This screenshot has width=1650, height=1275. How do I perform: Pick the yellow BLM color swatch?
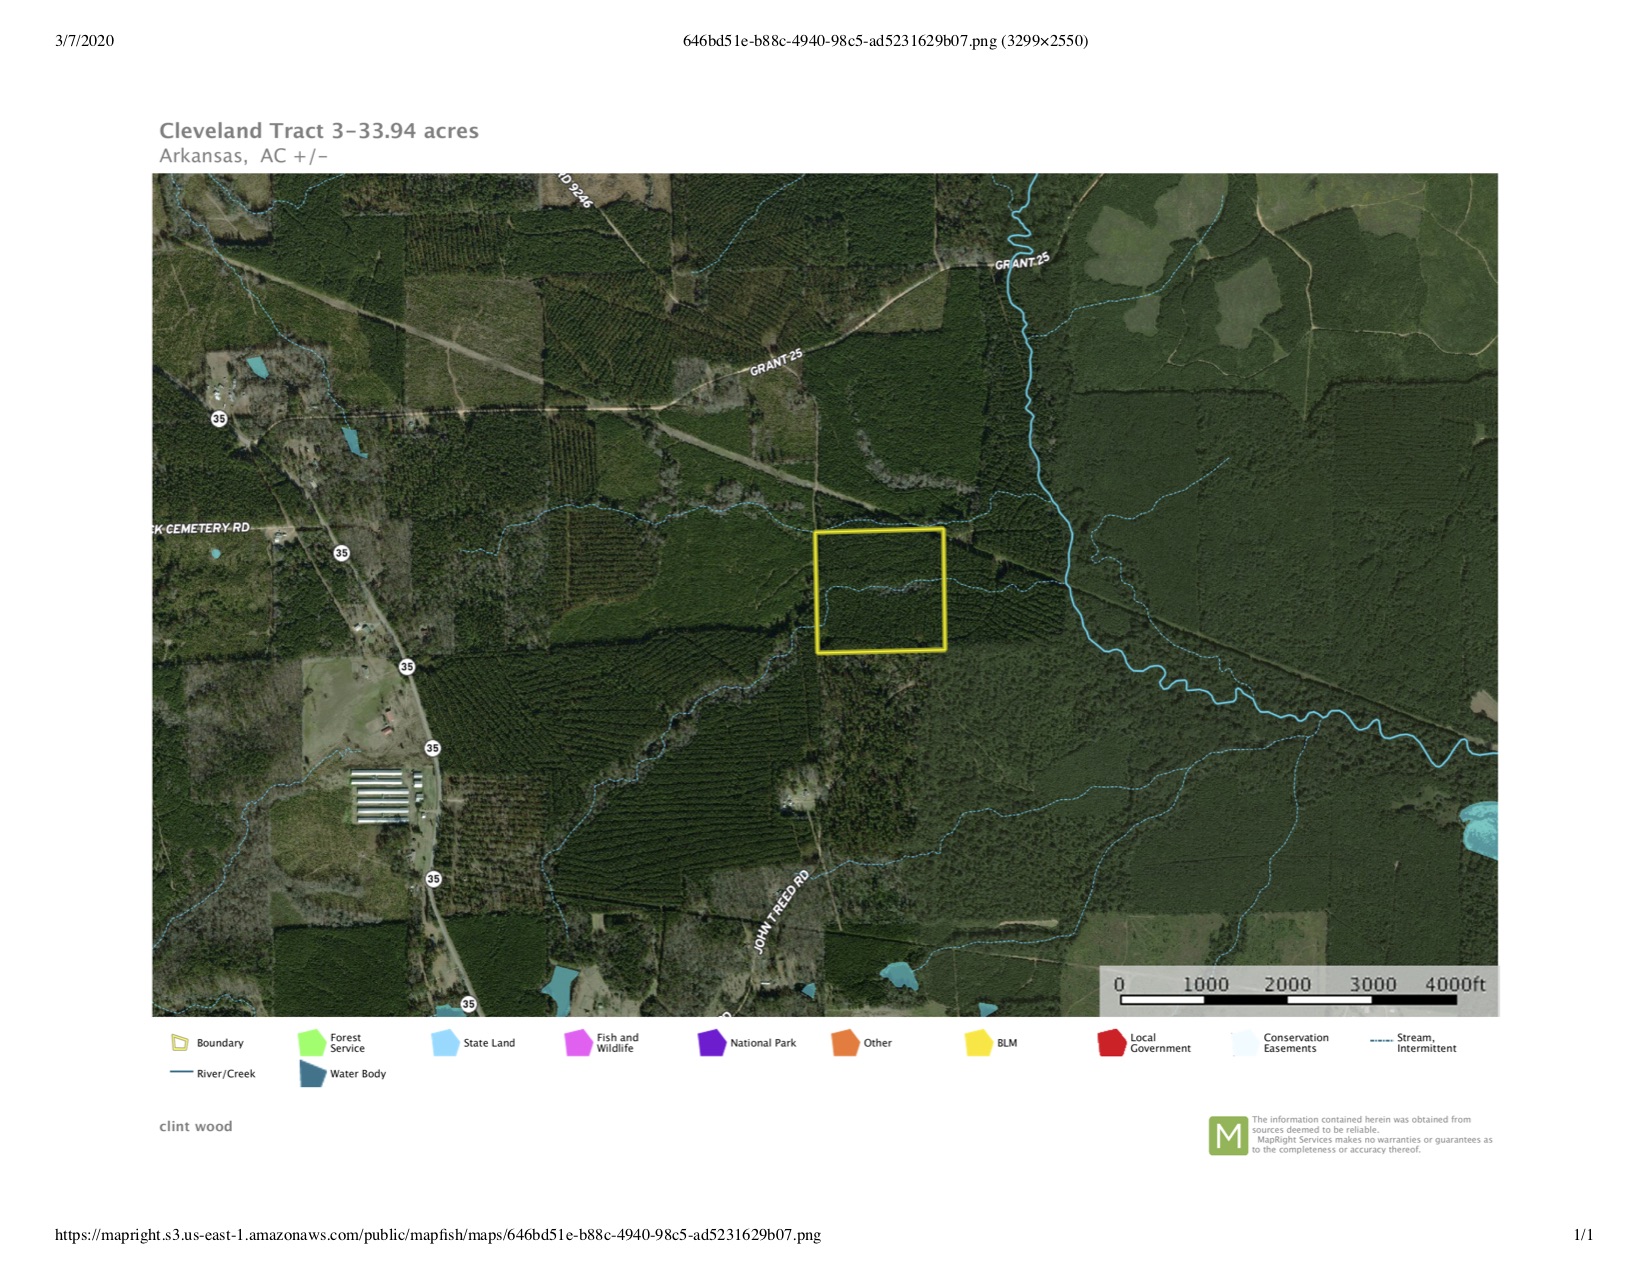978,1043
